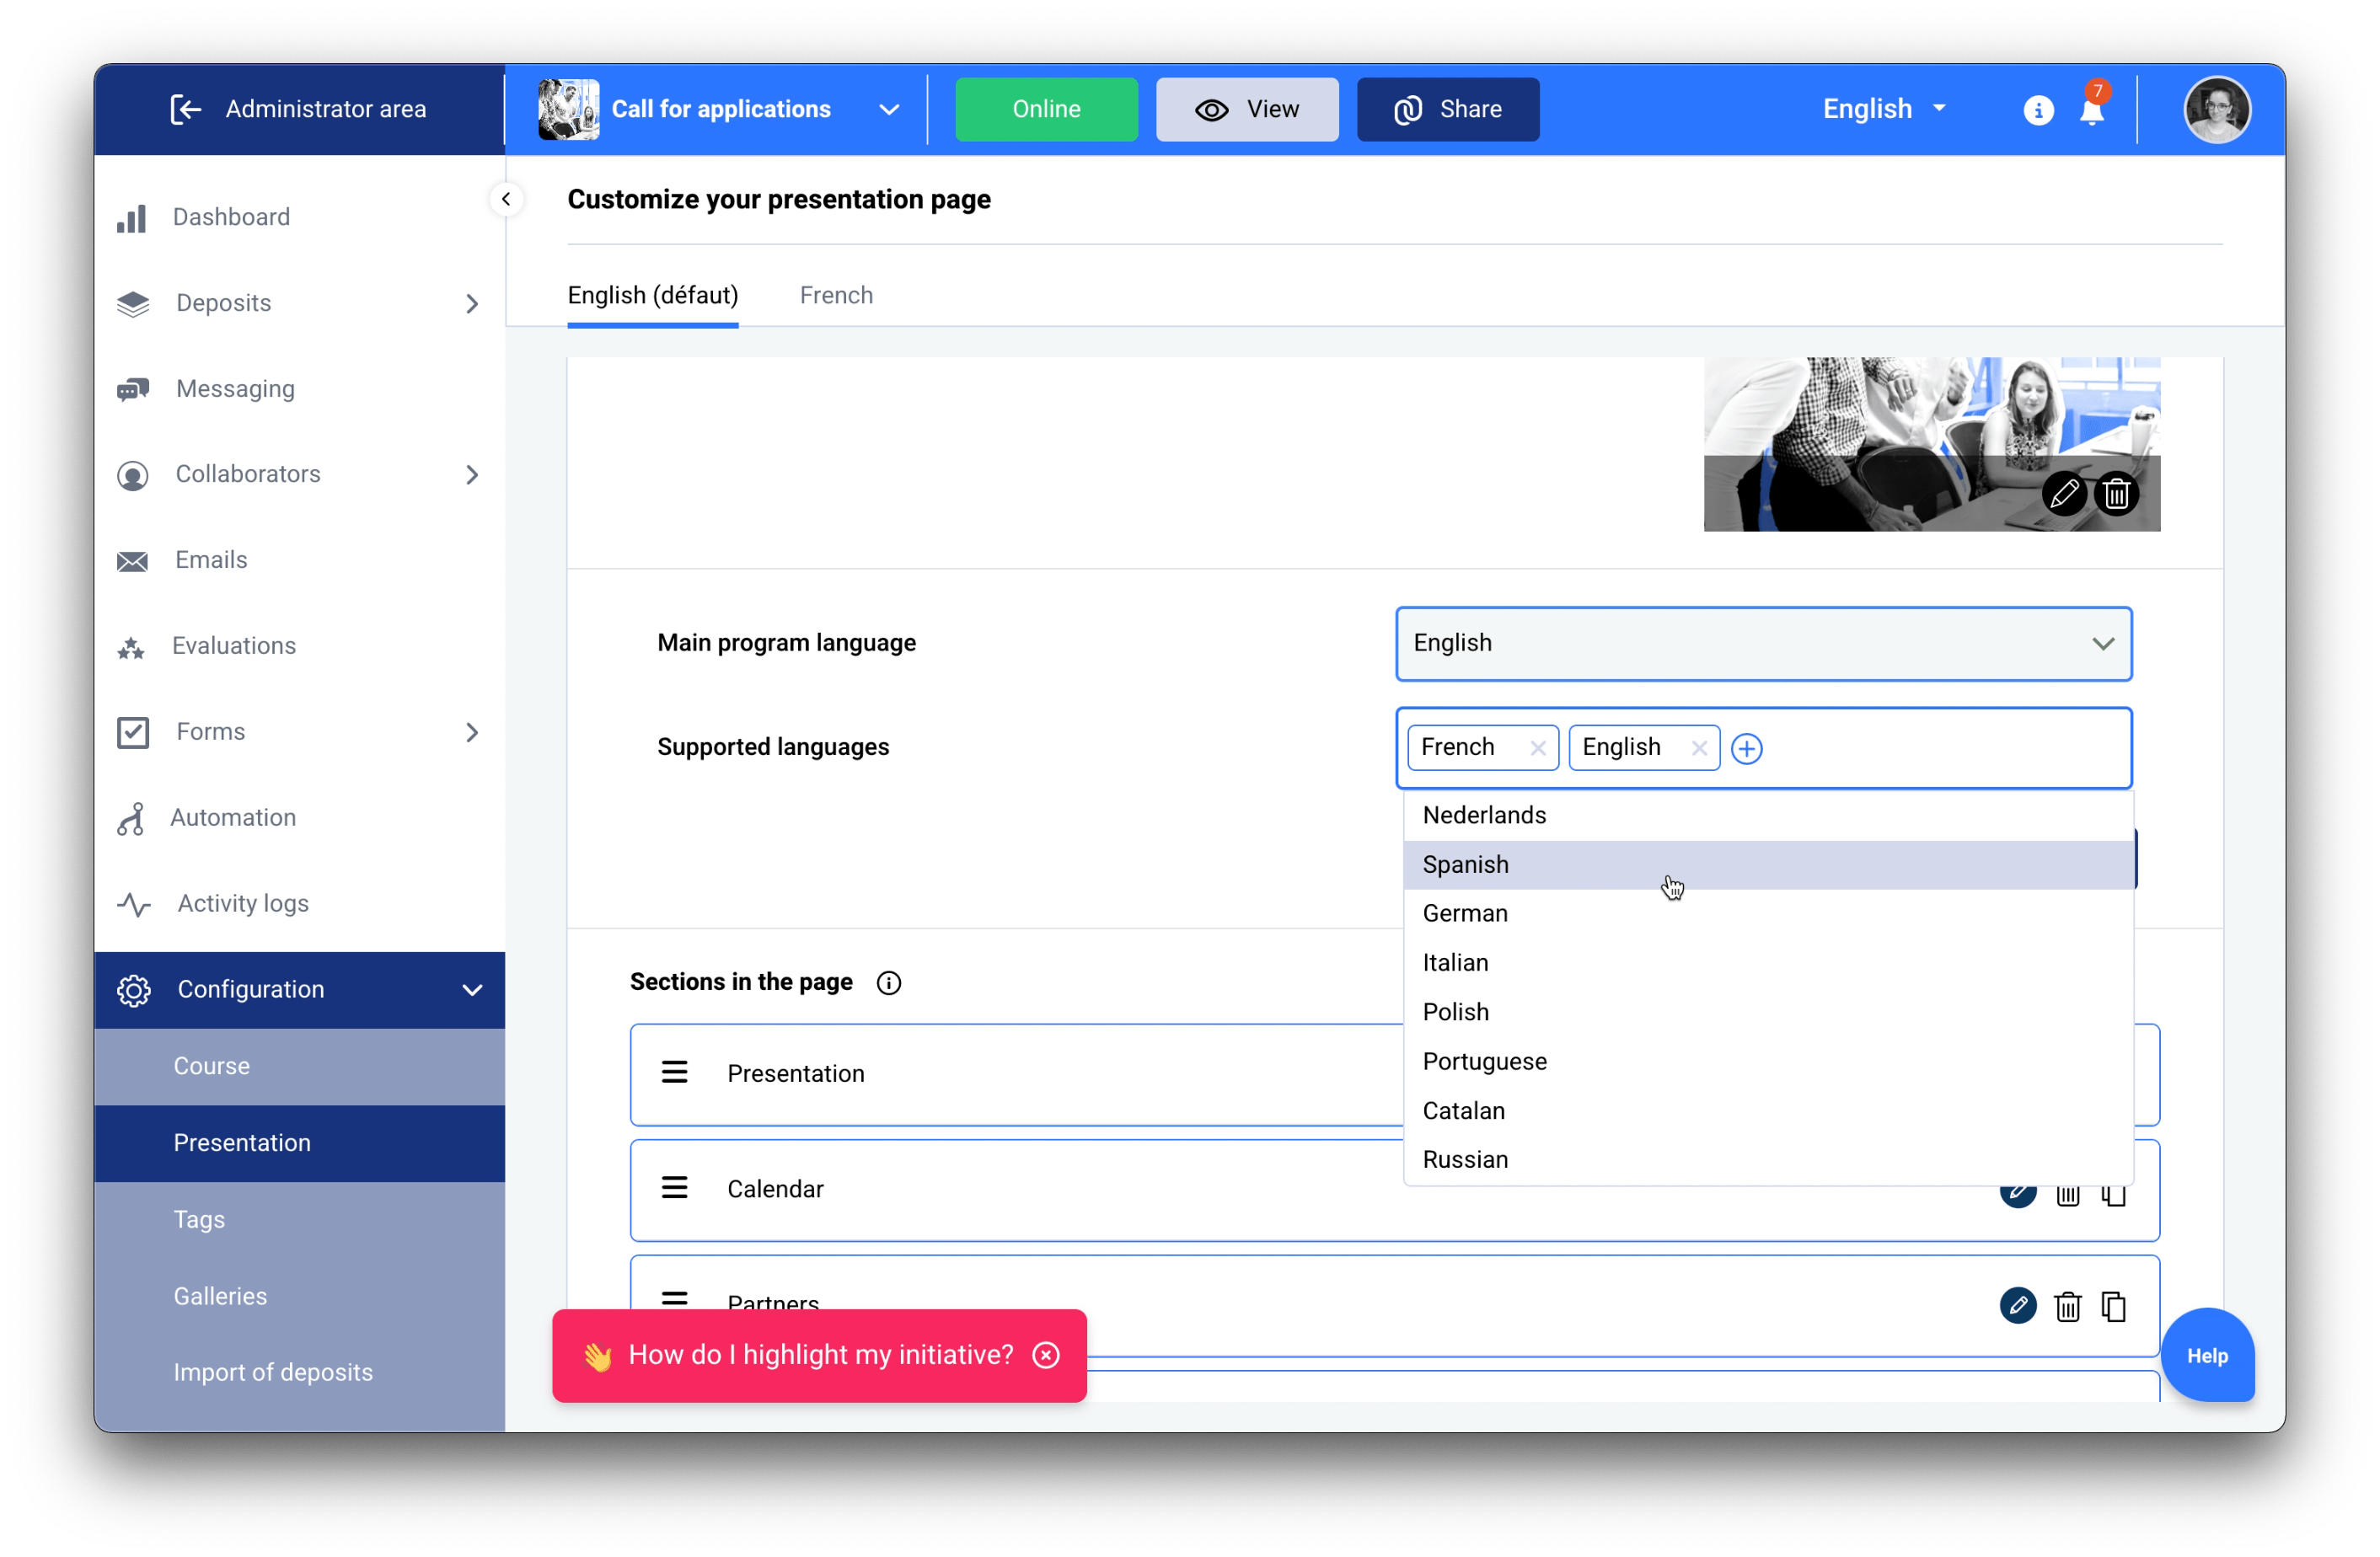This screenshot has height=1557, width=2380.
Task: Select Russian from the language list
Action: pyautogui.click(x=1767, y=1159)
